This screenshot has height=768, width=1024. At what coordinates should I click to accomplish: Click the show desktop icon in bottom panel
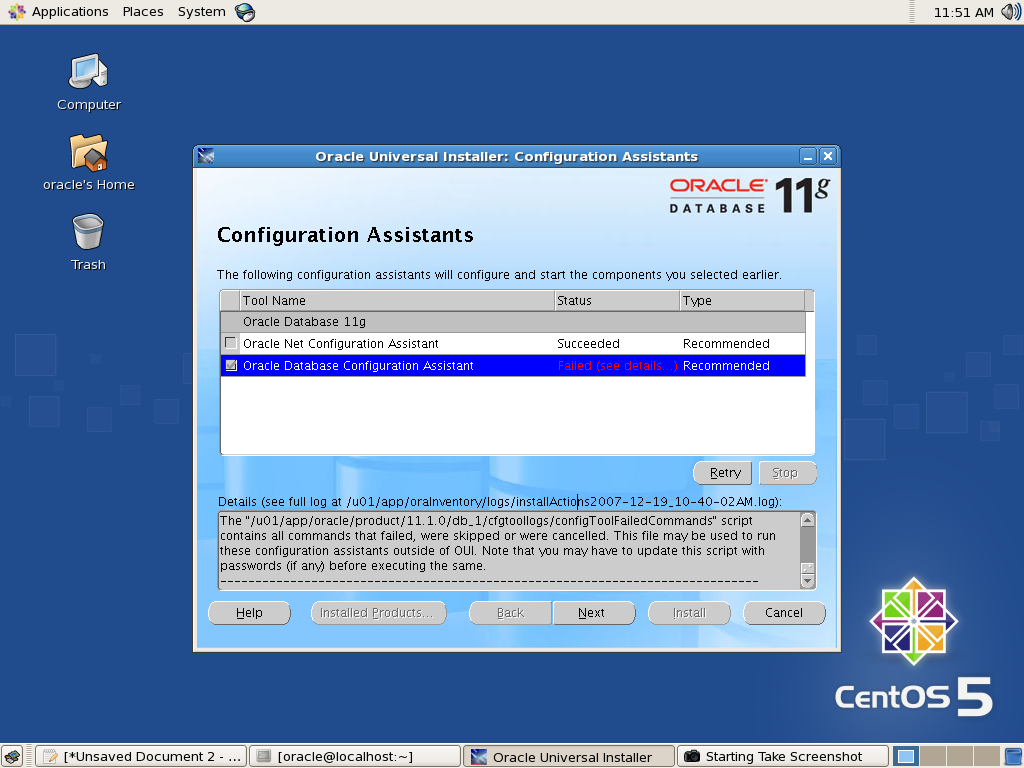tap(12, 756)
